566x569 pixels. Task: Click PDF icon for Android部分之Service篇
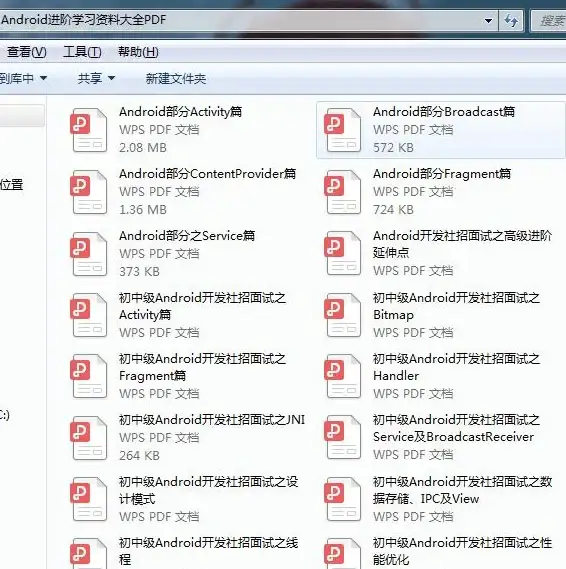pyautogui.click(x=89, y=254)
